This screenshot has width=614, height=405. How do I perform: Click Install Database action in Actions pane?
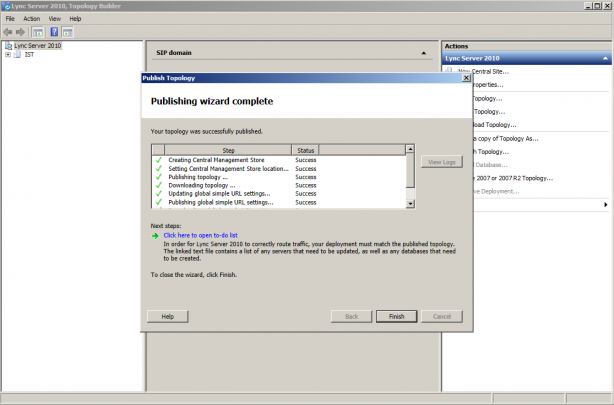490,165
